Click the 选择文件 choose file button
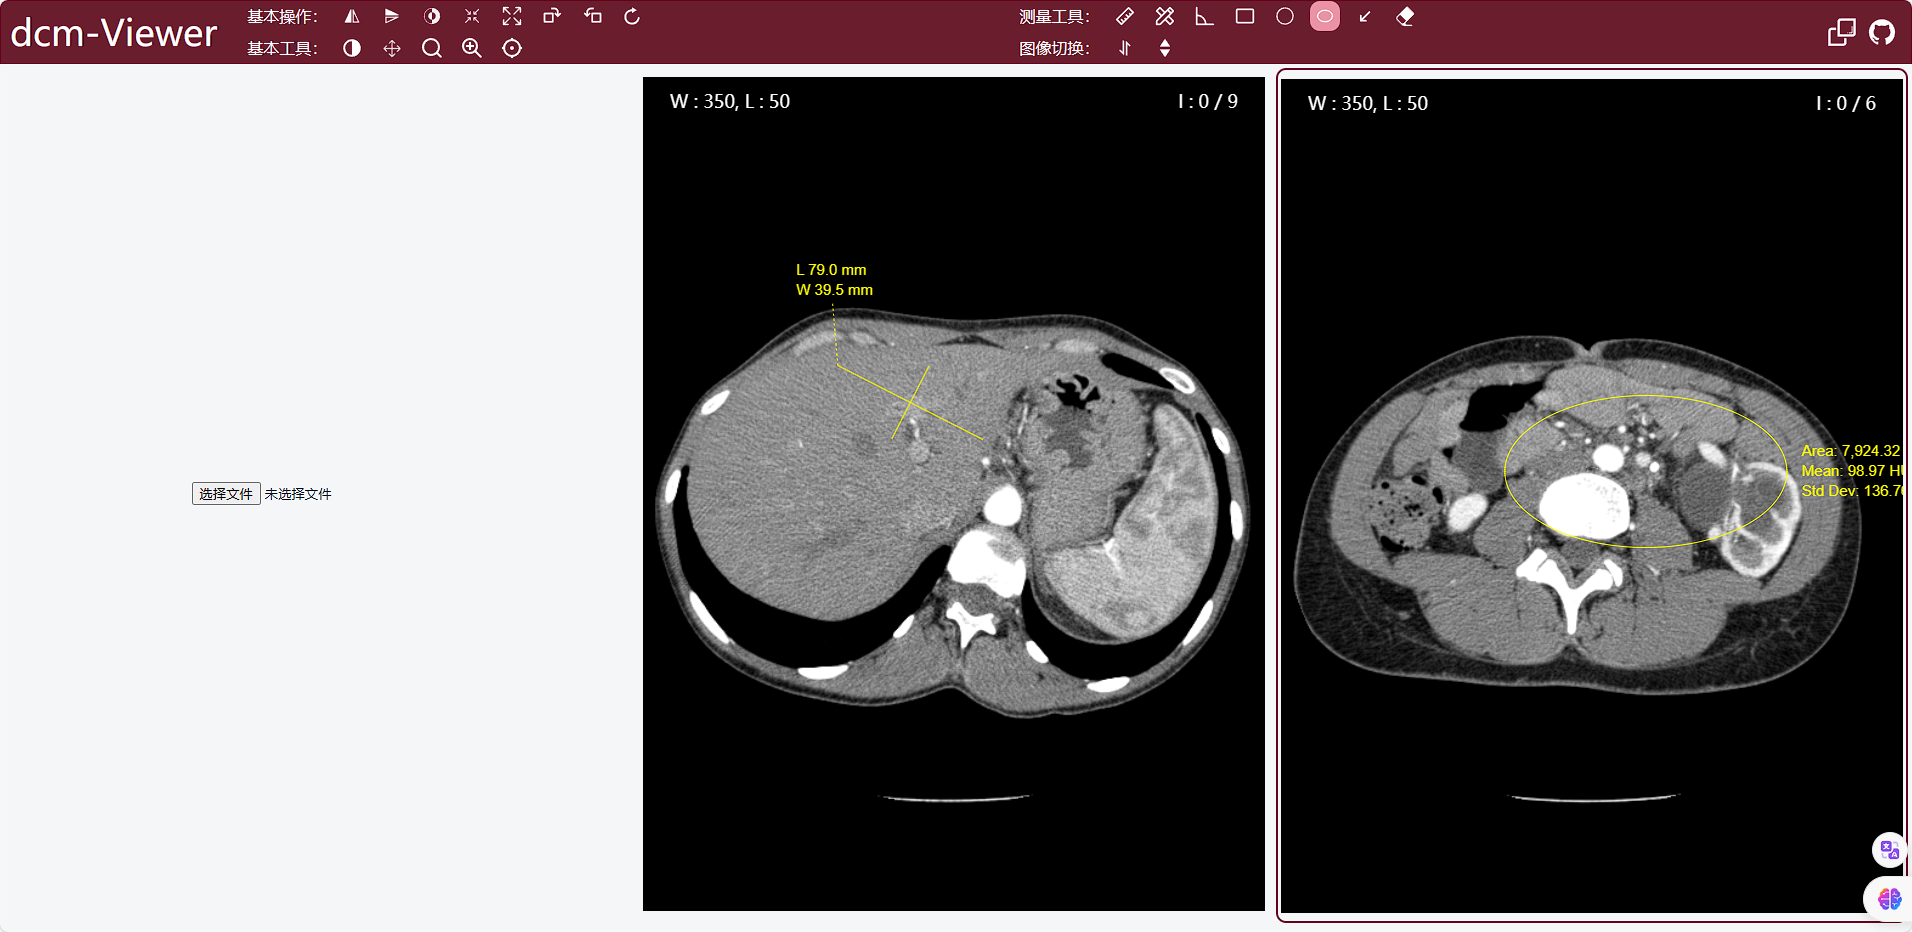This screenshot has width=1912, height=932. tap(226, 494)
